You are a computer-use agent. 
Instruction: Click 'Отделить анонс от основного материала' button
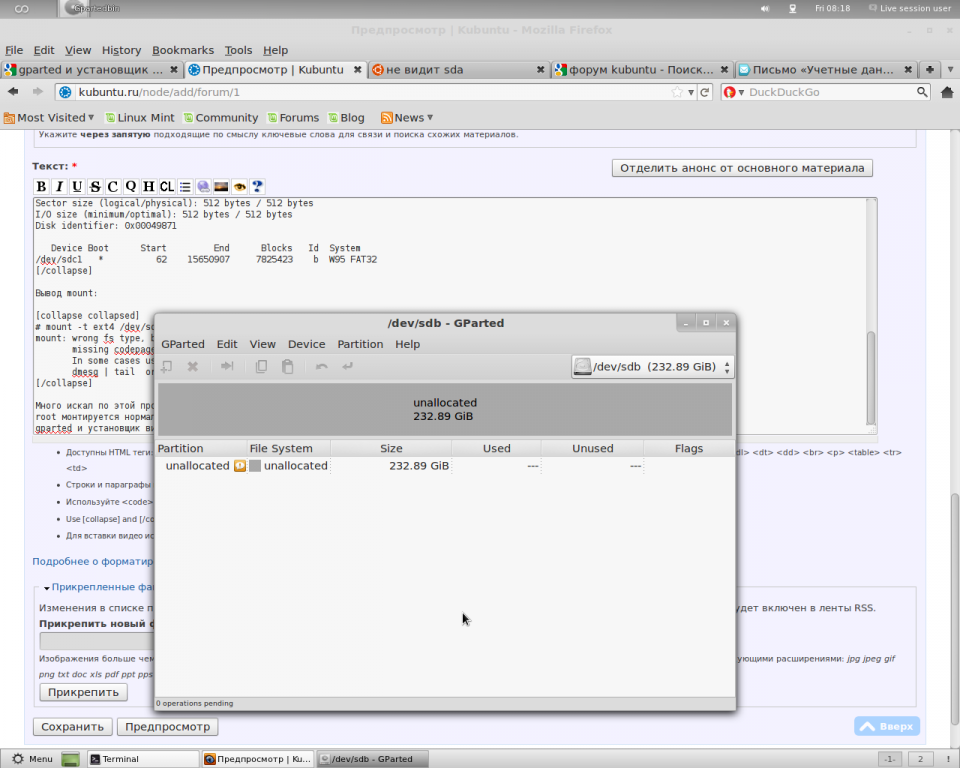pos(742,168)
